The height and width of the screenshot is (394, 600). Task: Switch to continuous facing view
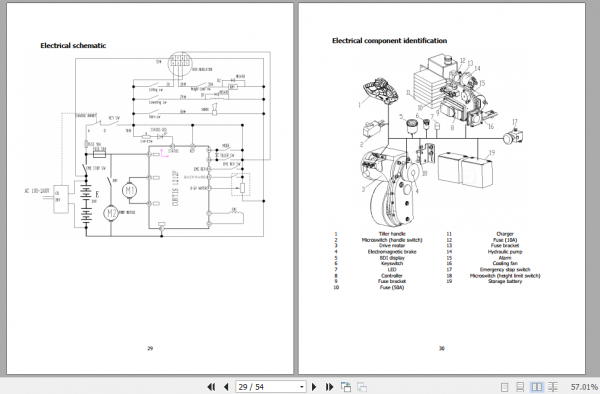[x=553, y=387]
